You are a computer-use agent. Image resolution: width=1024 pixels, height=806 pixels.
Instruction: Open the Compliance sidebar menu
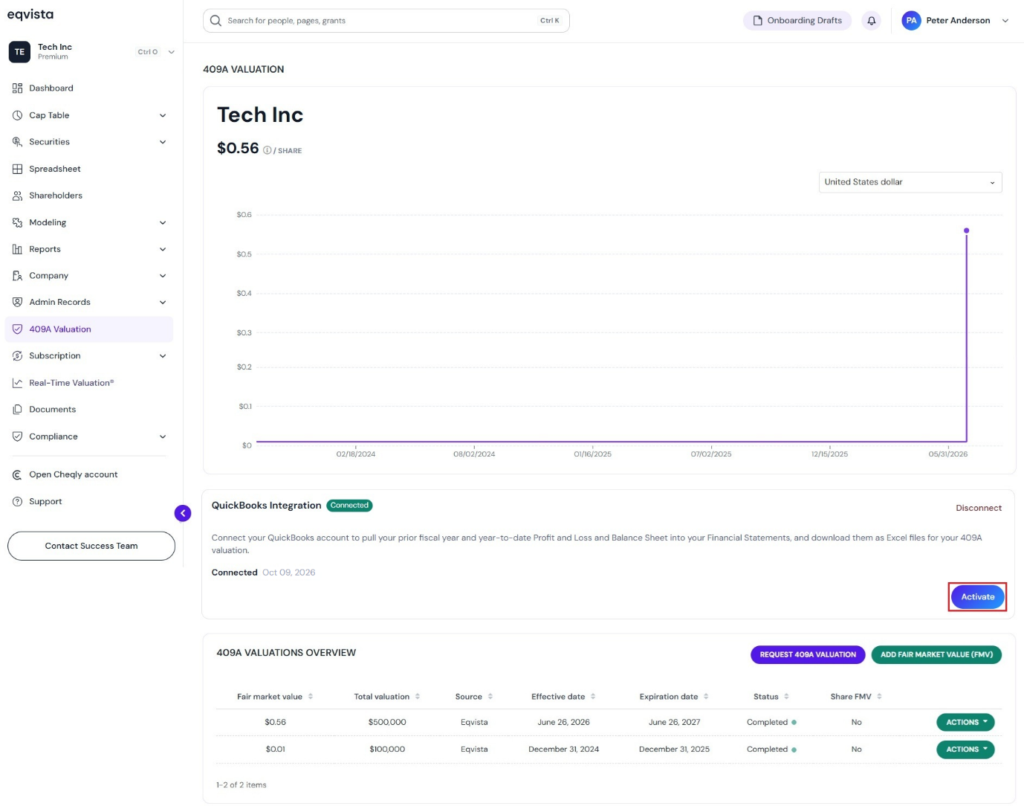[x=89, y=436]
